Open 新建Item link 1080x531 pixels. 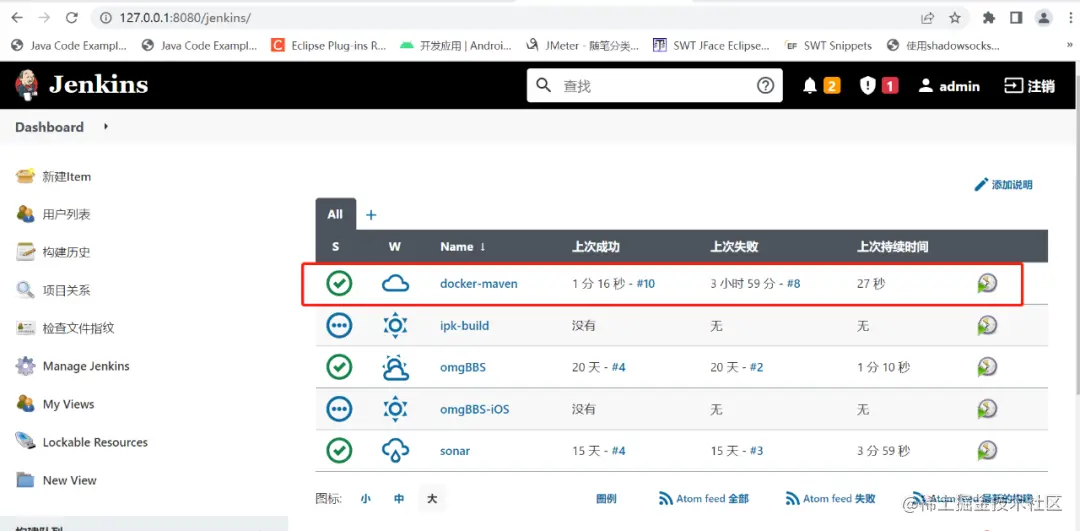click(x=67, y=177)
